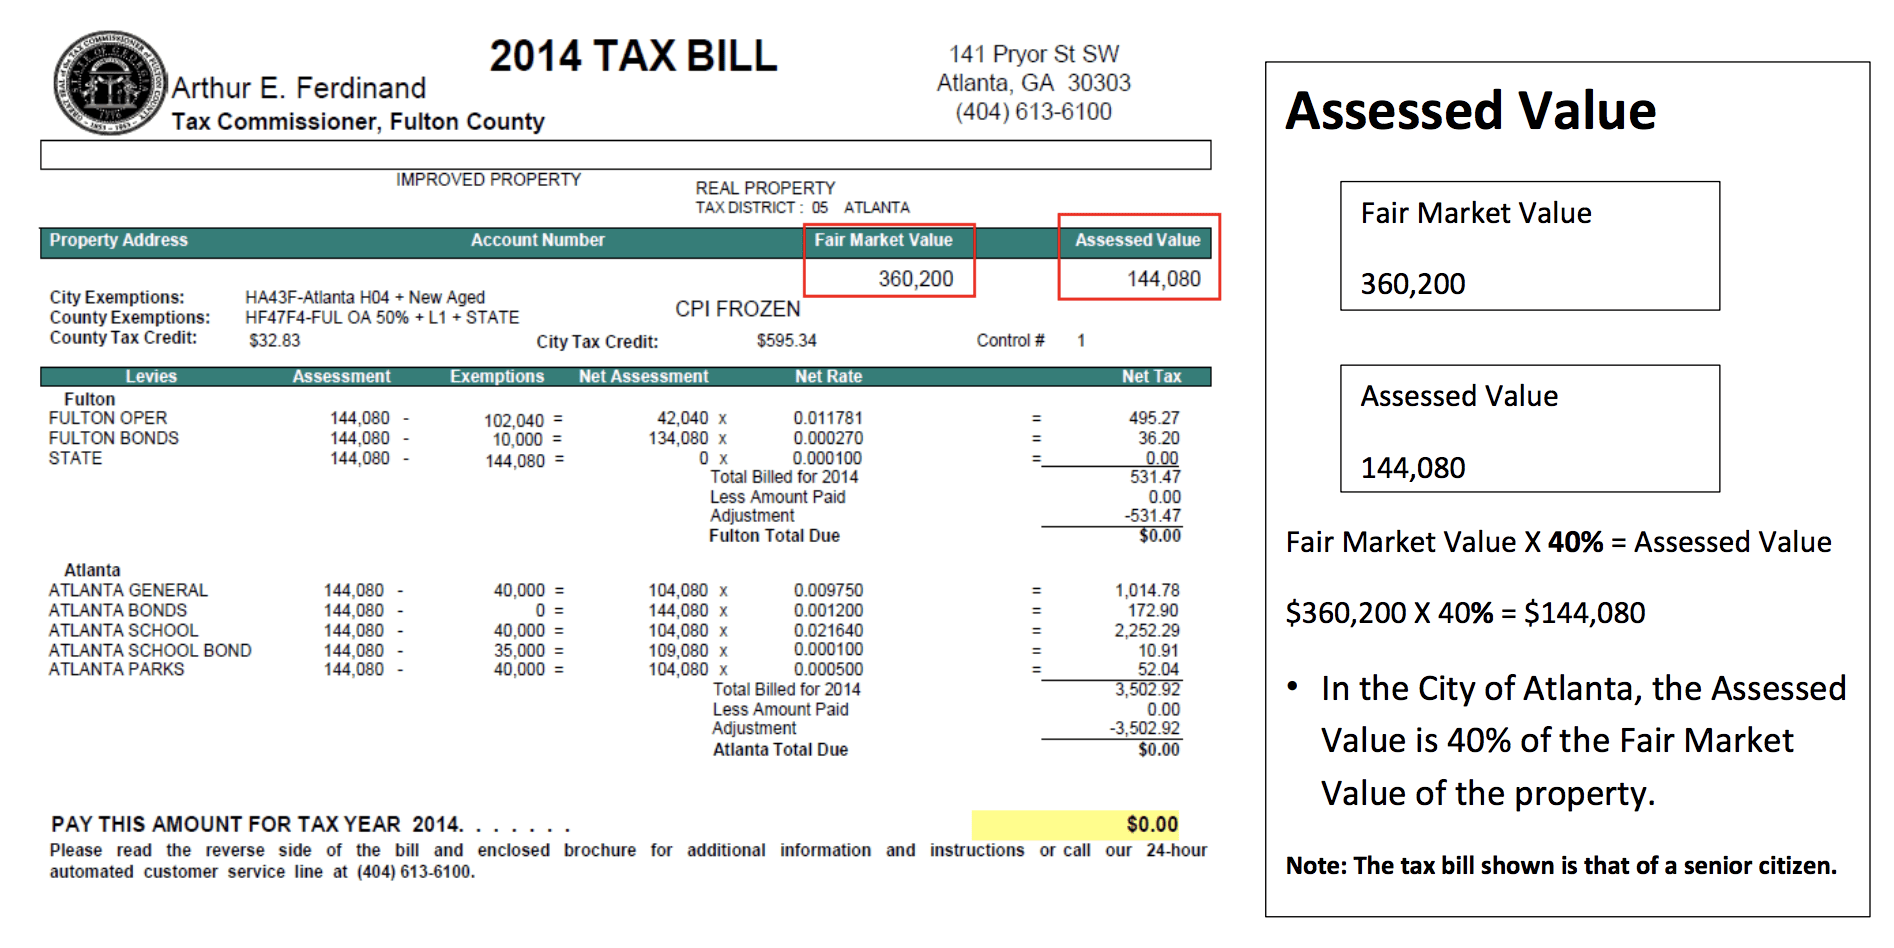Click the FULTON OPER net tax 495.27
Viewport: 1894px width, 948px height.
pyautogui.click(x=1155, y=418)
